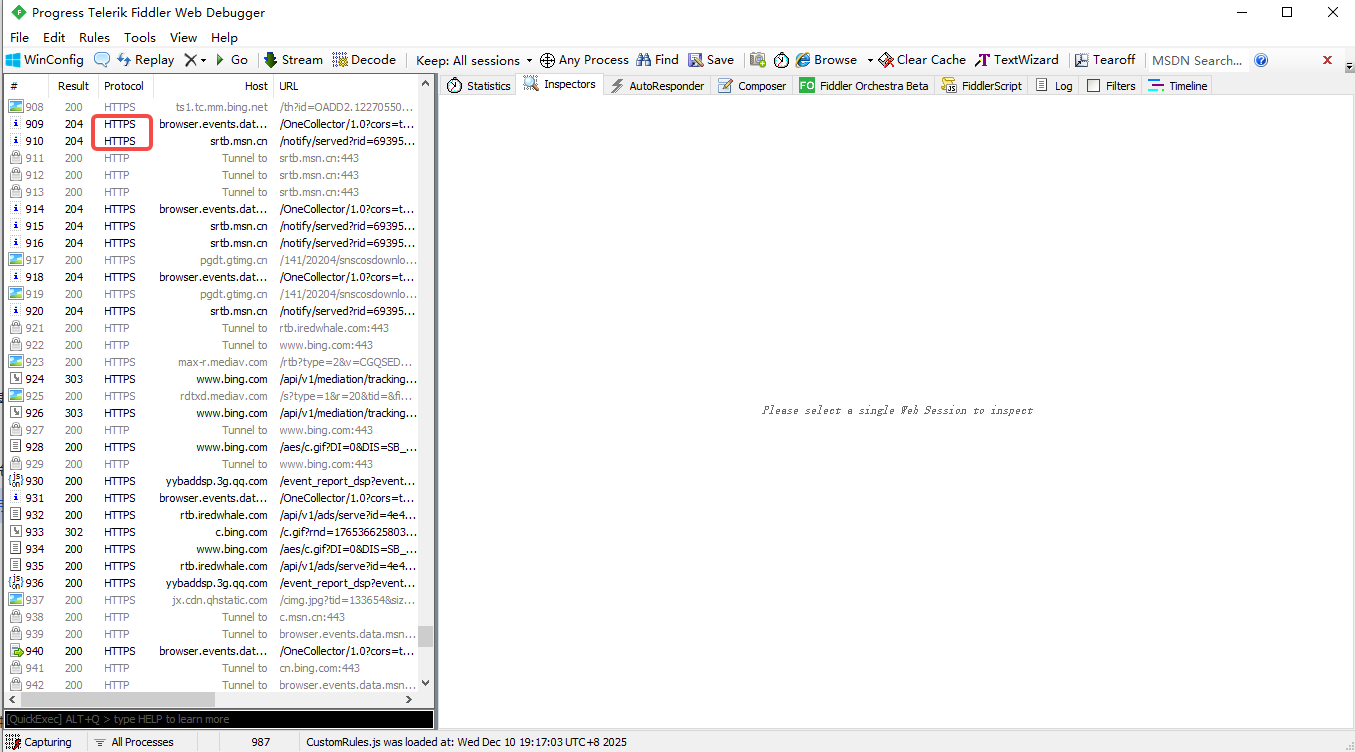The image size is (1355, 752).
Task: Click the green arrow icon of session 940
Action: click(x=16, y=651)
